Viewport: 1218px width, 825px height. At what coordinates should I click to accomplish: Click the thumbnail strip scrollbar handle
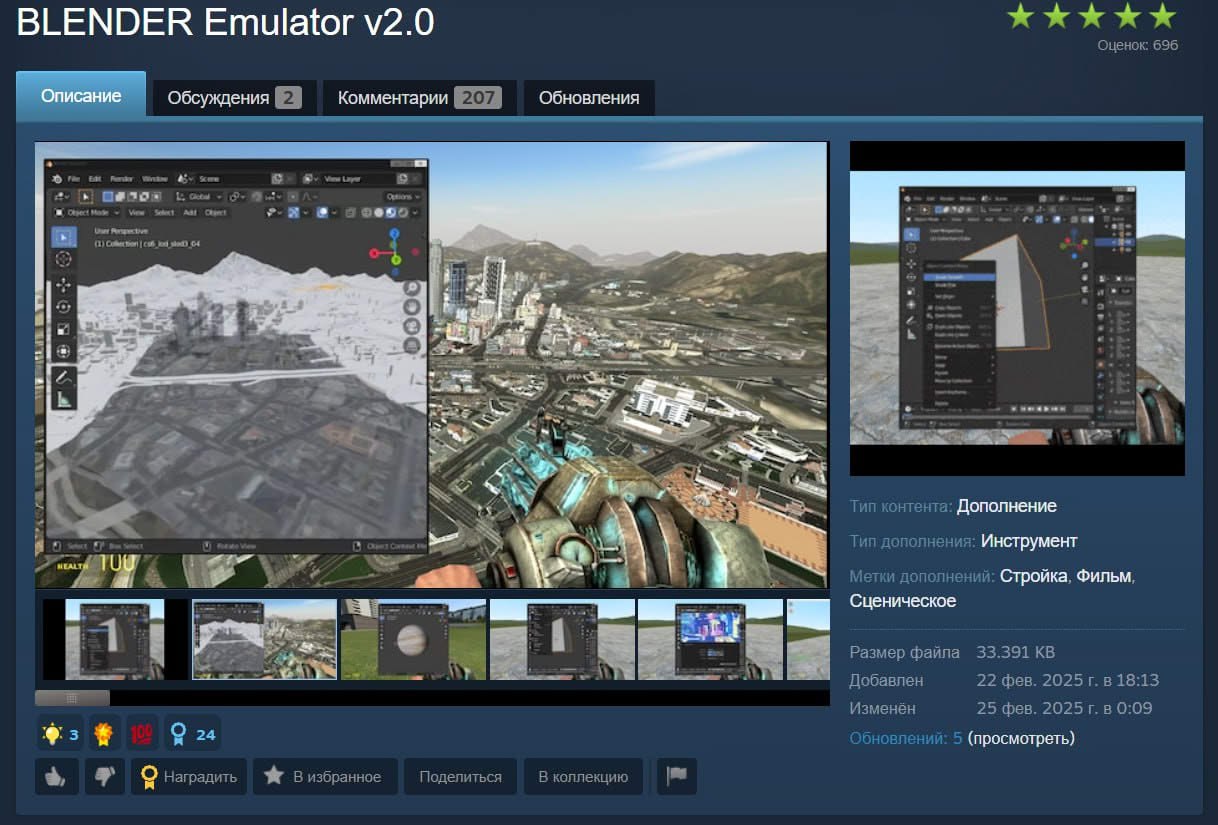(x=72, y=698)
